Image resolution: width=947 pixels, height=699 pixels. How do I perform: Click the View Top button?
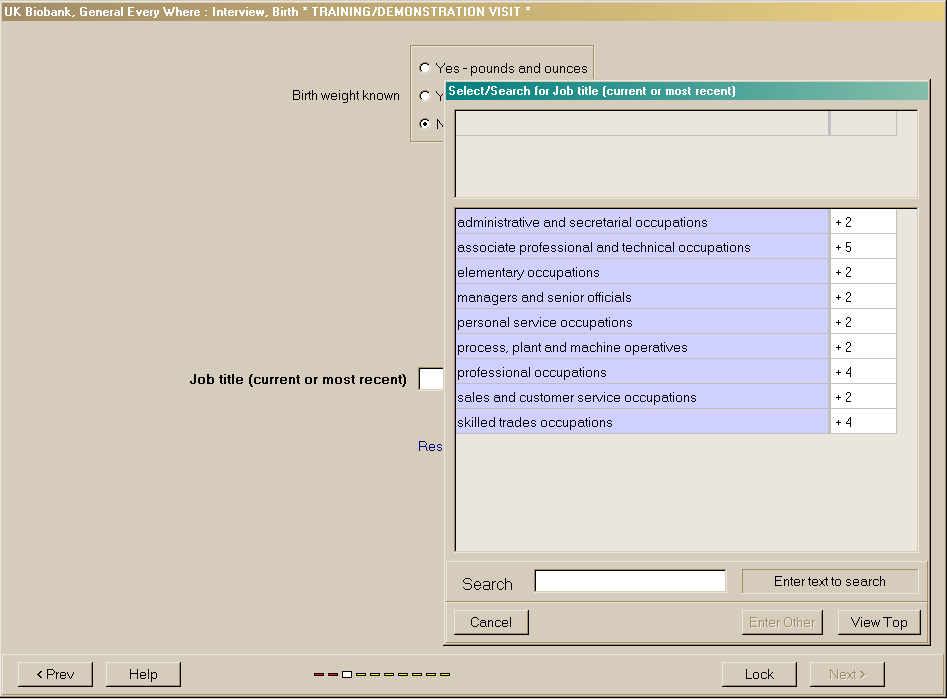coord(878,622)
